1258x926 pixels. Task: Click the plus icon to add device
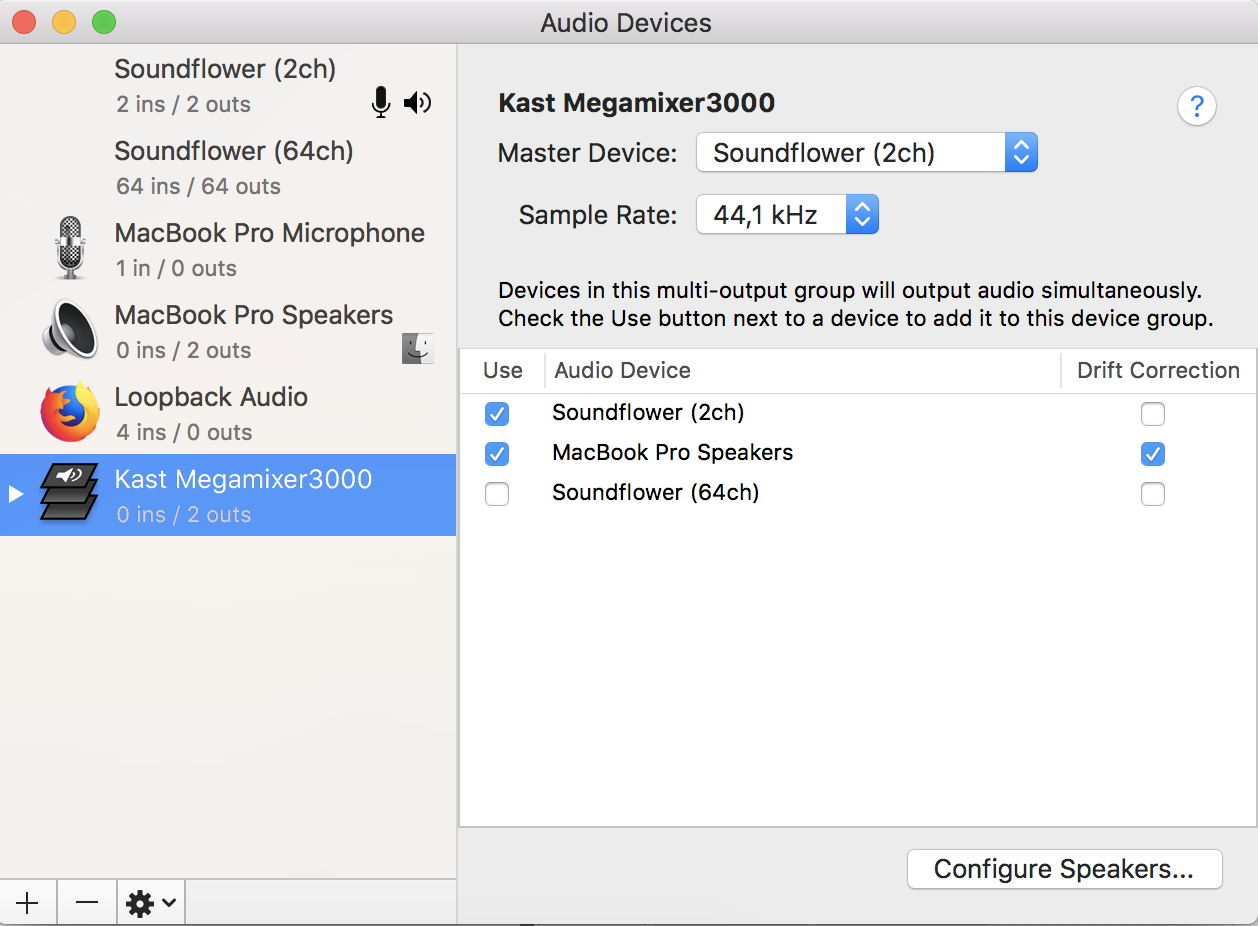(x=28, y=903)
